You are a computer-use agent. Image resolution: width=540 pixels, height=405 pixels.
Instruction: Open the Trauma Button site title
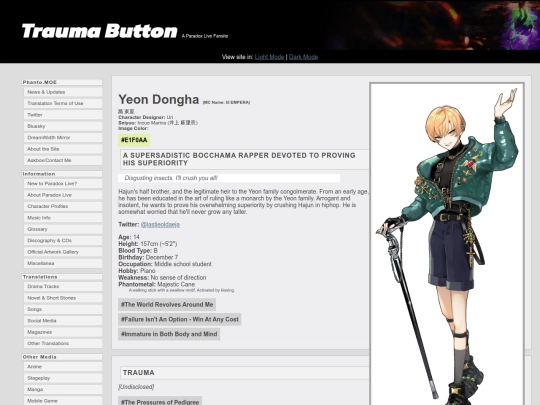[99, 31]
